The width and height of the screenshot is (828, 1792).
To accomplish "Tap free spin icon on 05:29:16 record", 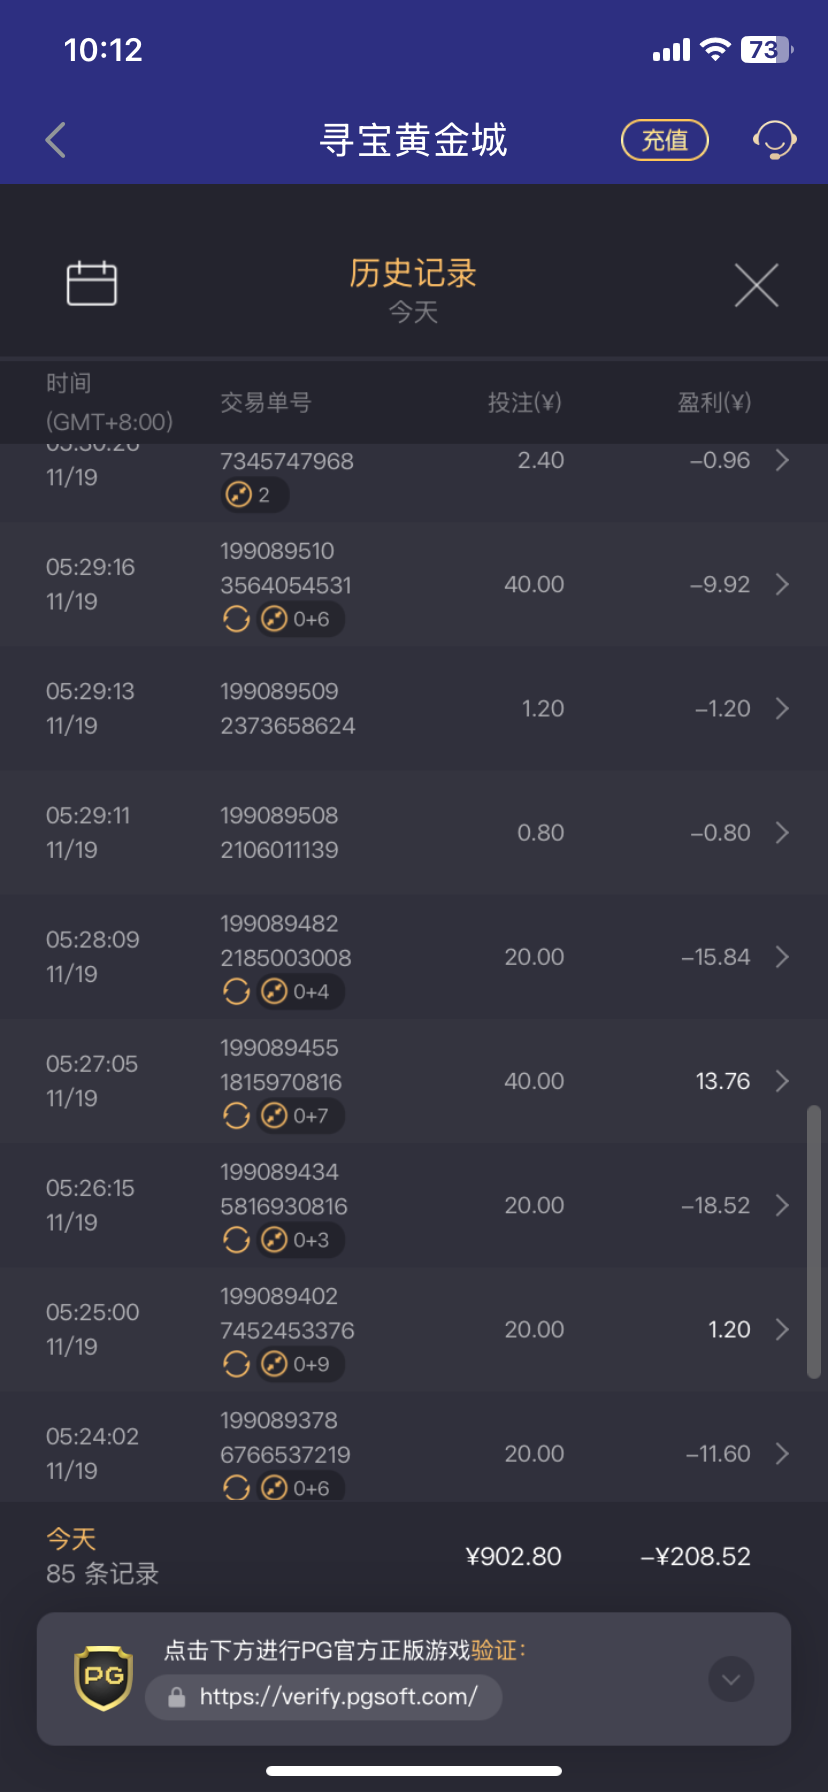I will pos(236,620).
